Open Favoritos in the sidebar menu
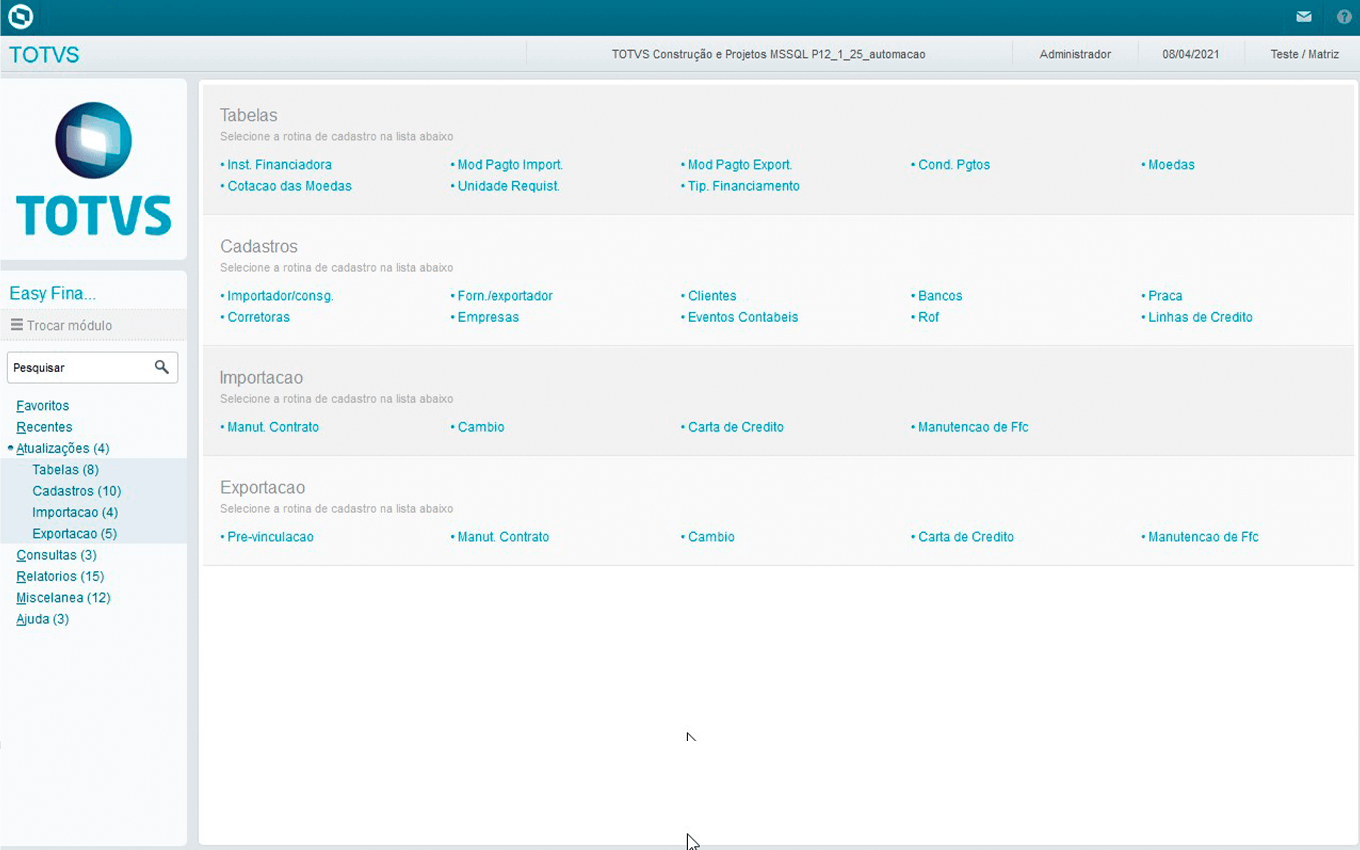 point(43,406)
